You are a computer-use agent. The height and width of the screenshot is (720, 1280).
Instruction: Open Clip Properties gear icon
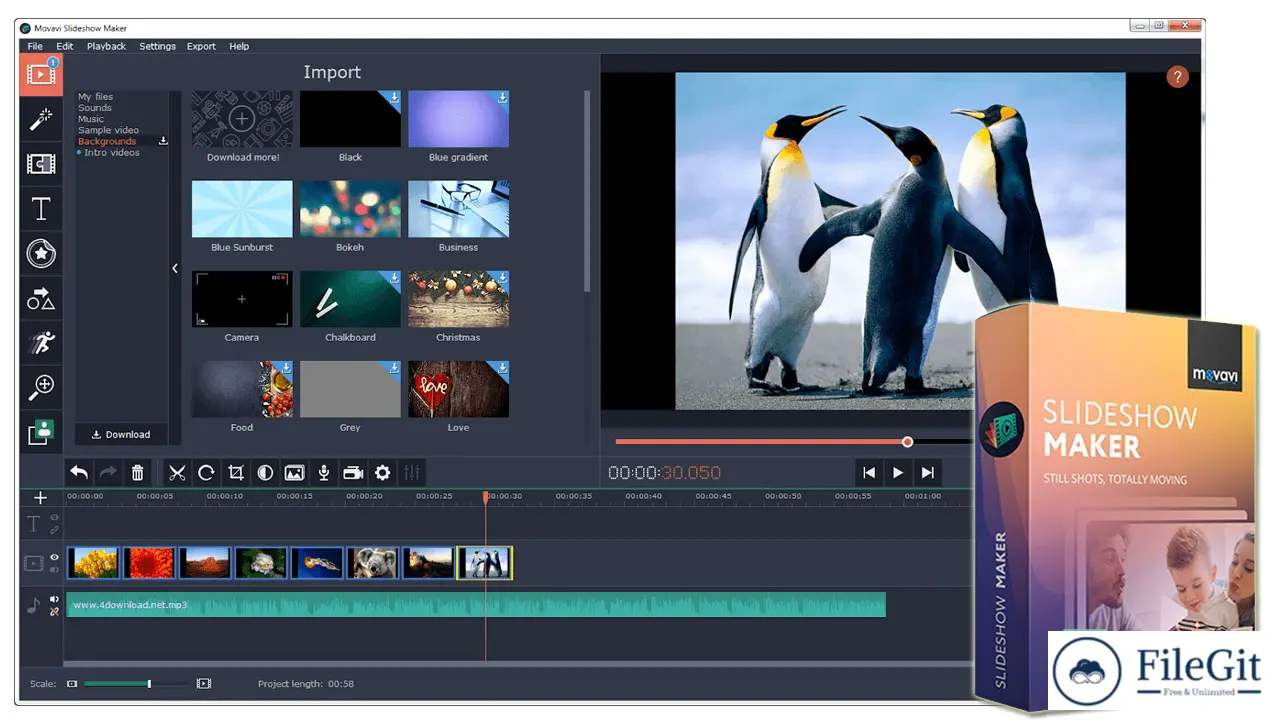pyautogui.click(x=382, y=473)
